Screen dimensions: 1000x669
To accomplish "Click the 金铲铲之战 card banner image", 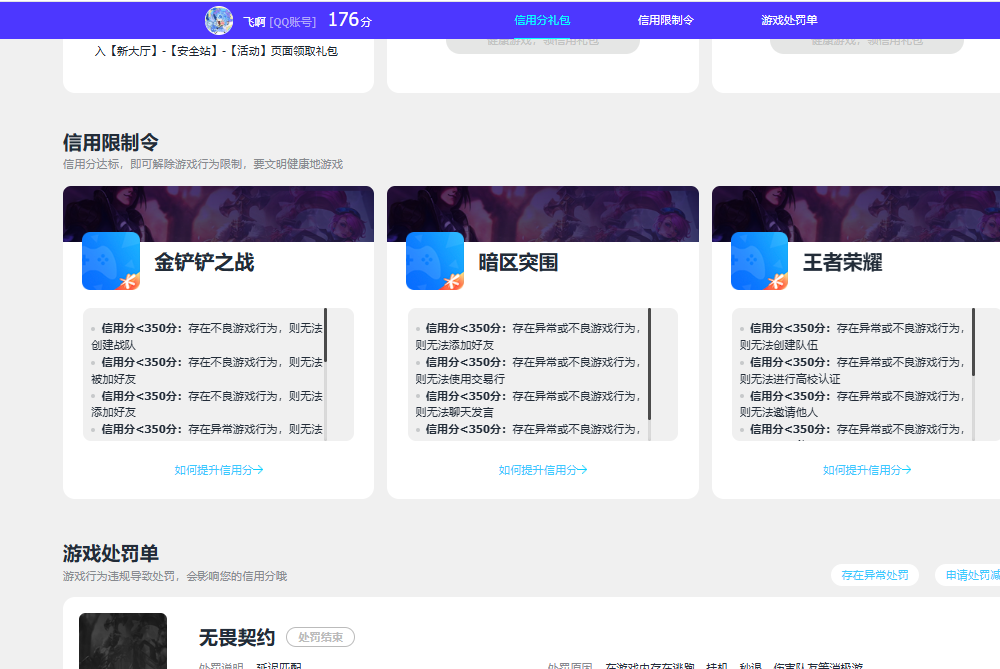I will coord(219,214).
